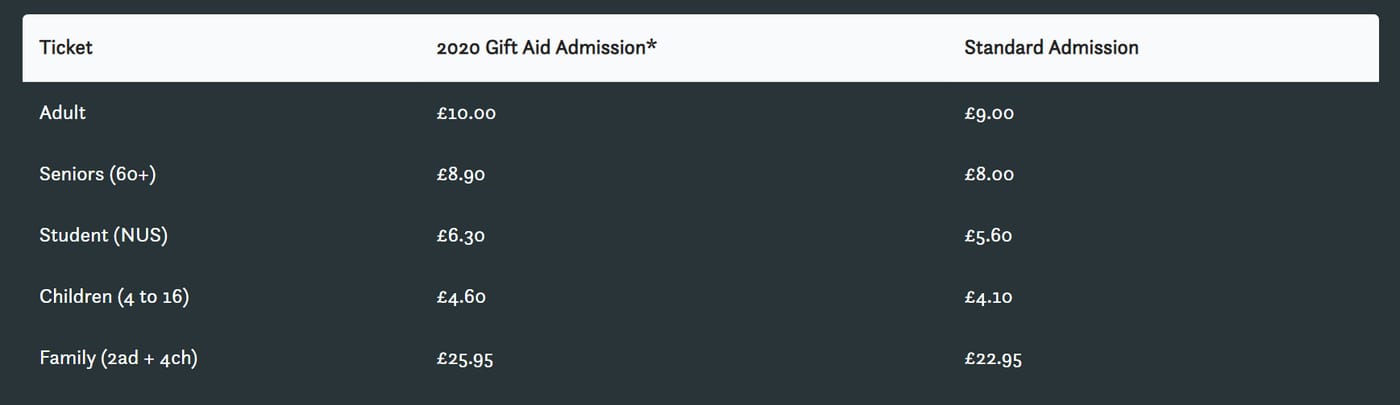The height and width of the screenshot is (405, 1400).
Task: Click the £25.95 Family Gift Aid price
Action: coord(465,358)
